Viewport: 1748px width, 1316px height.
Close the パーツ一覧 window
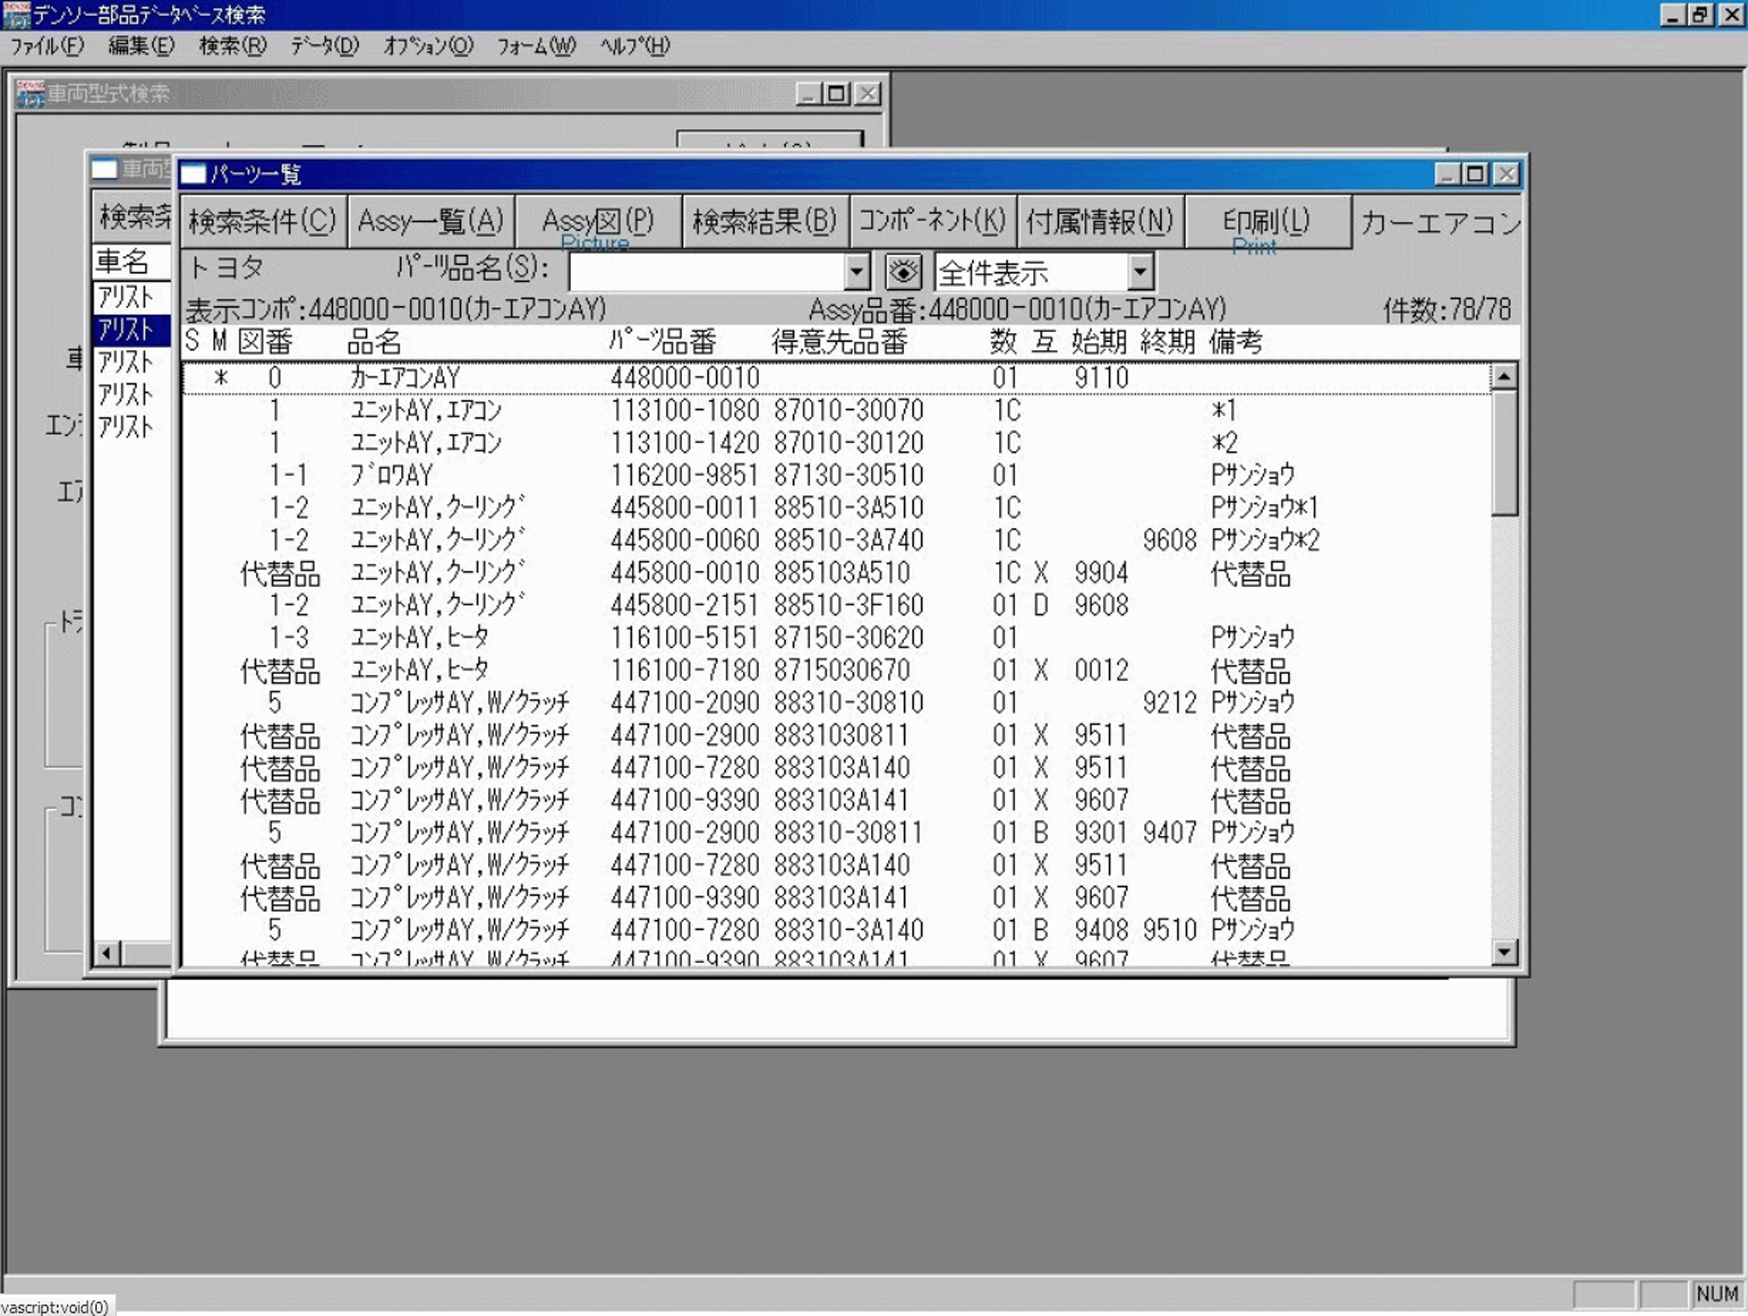pyautogui.click(x=1506, y=174)
